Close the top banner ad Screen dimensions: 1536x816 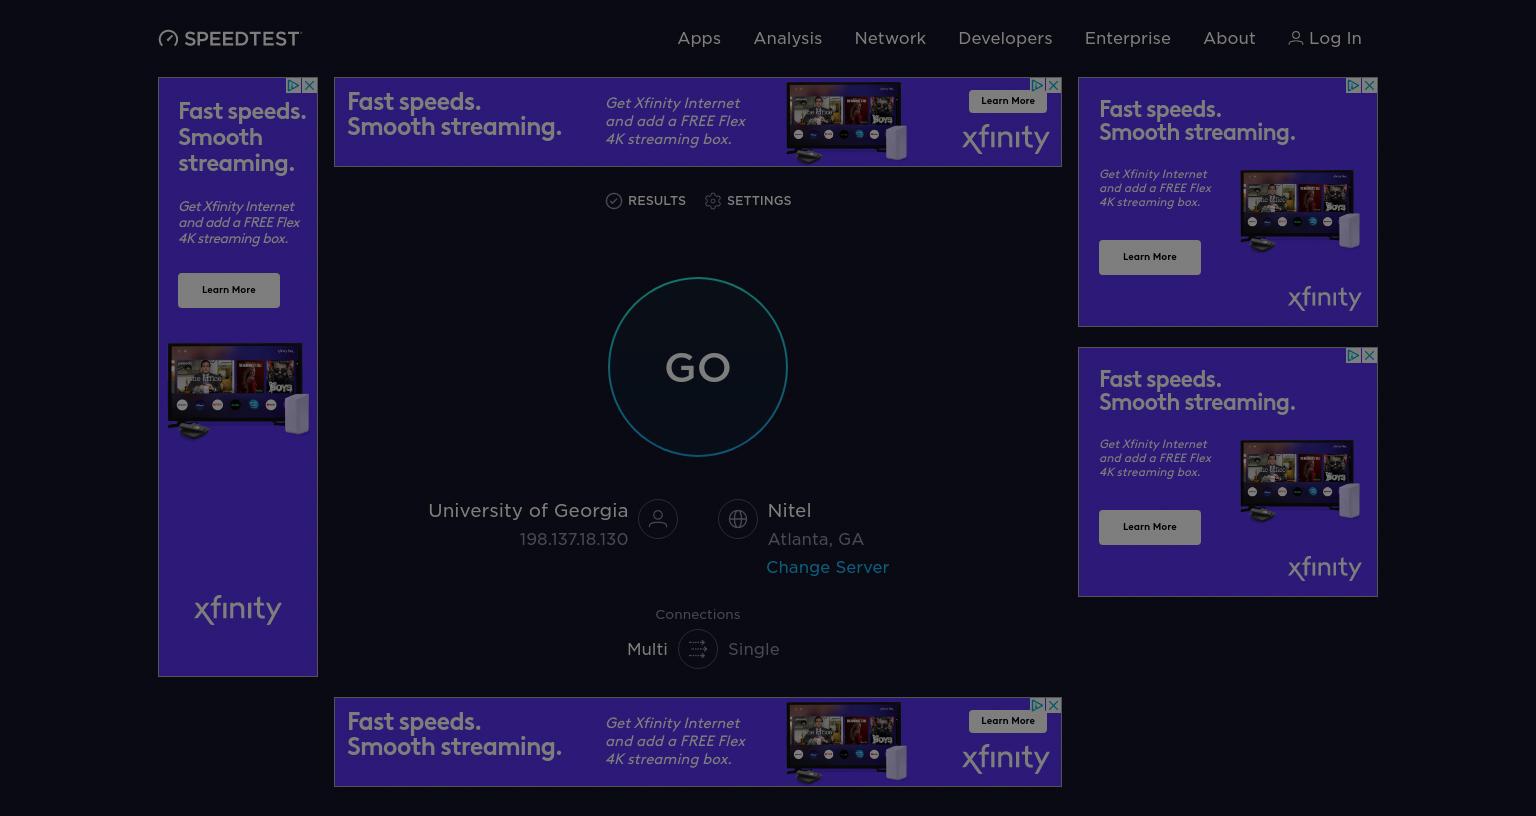[1053, 86]
